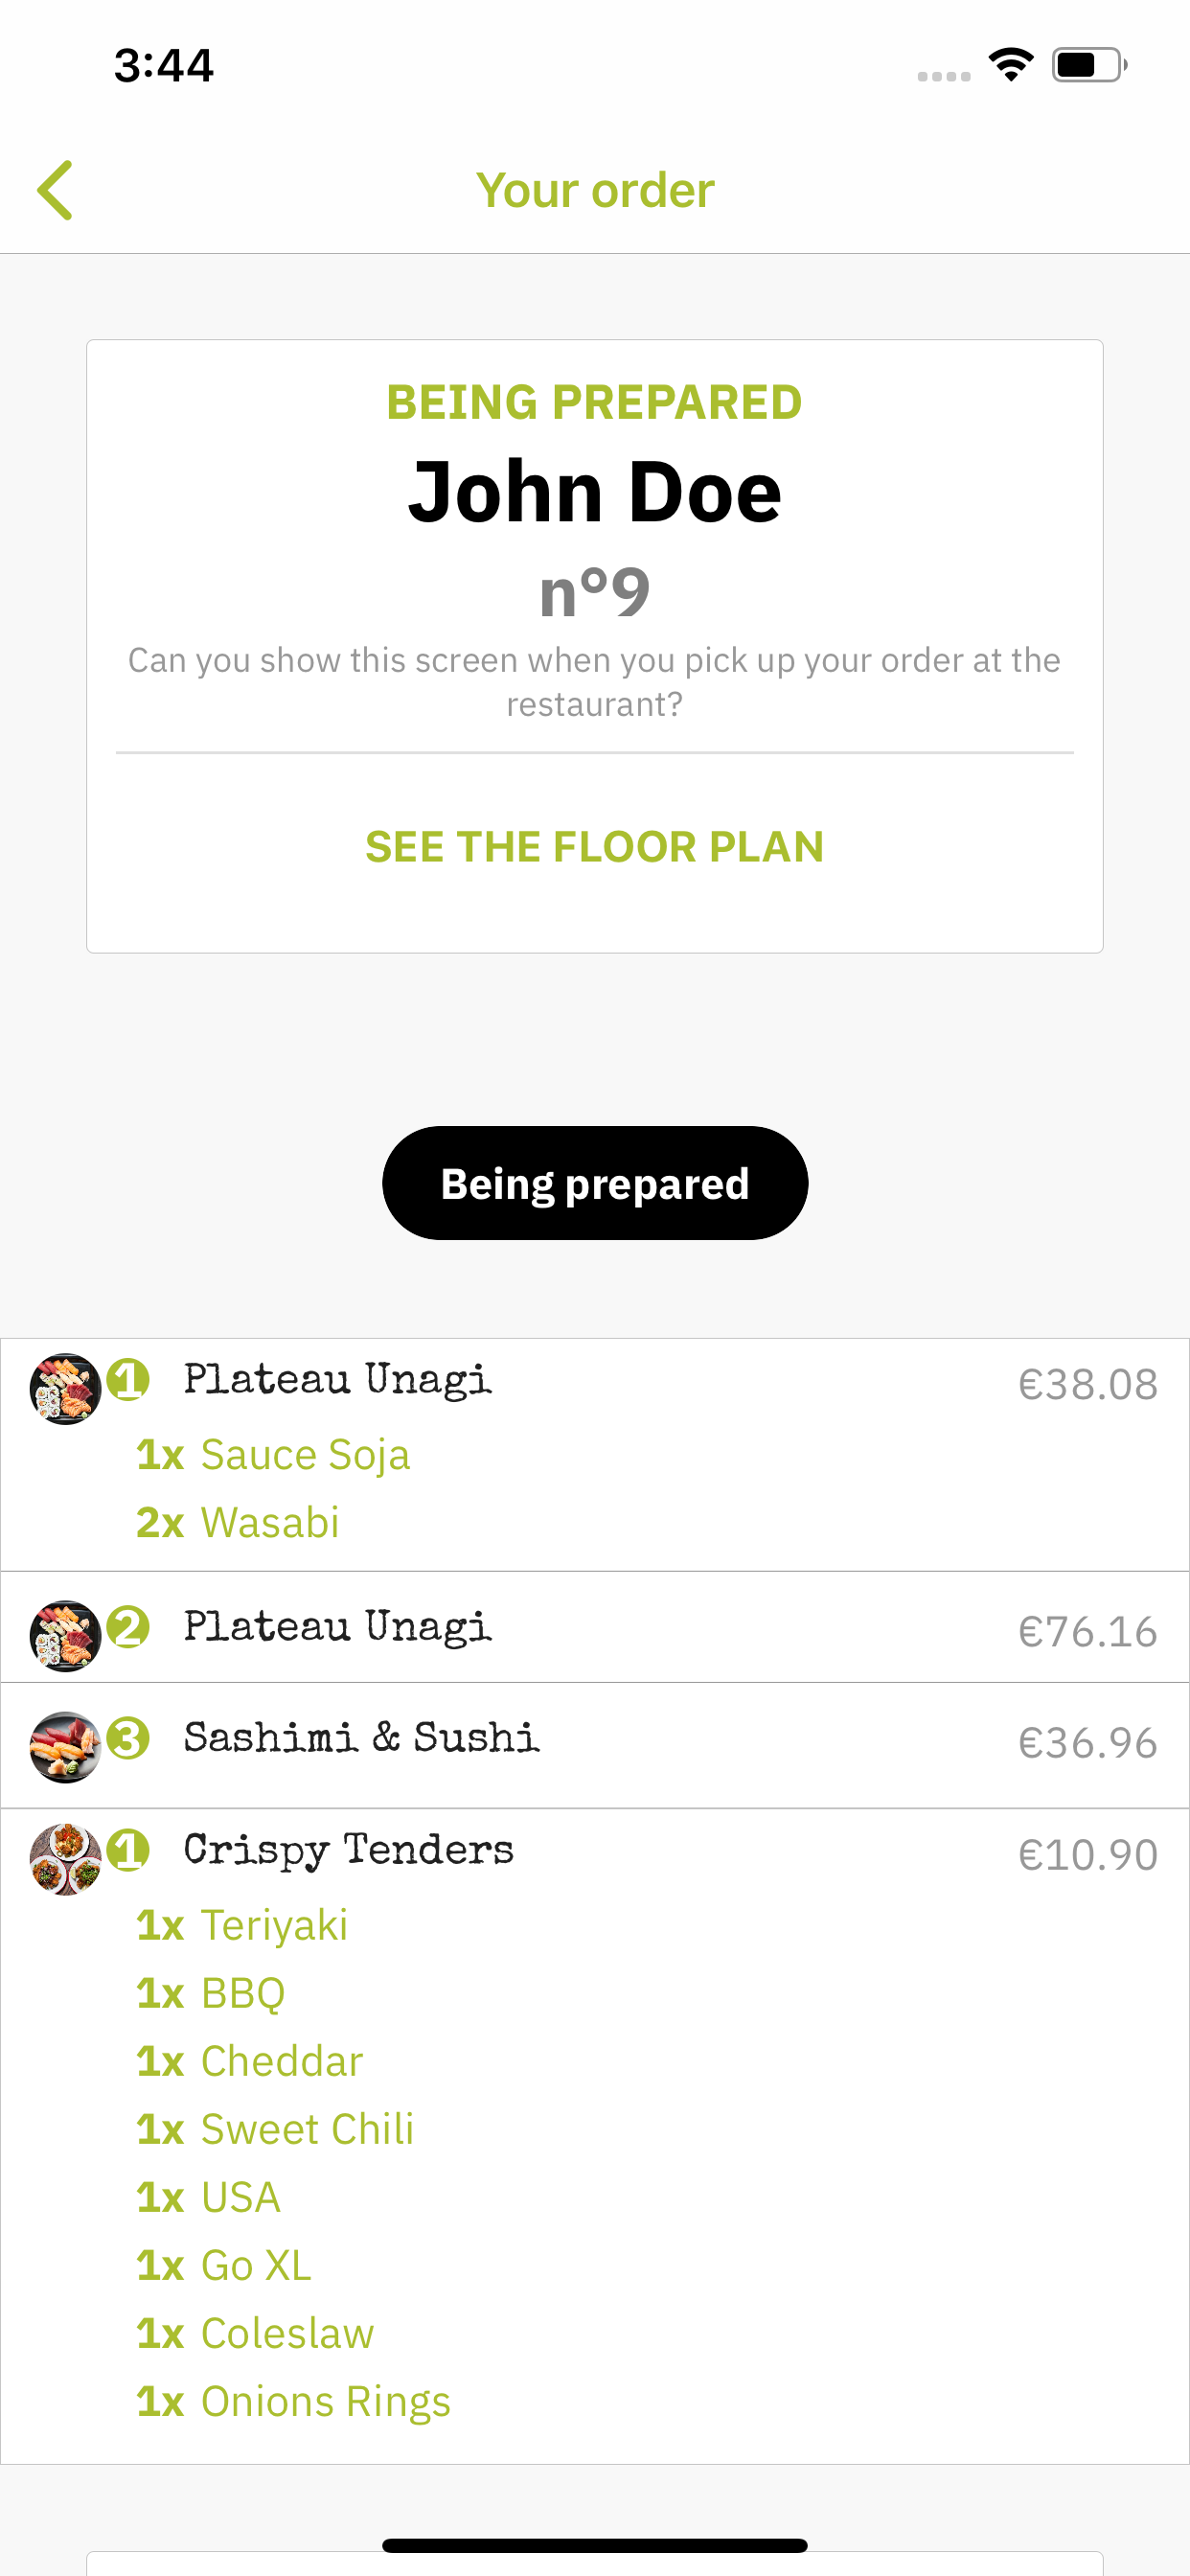Tap quantity badge 3 beside Sashimi & Sushi
The height and width of the screenshot is (2576, 1190).
[128, 1738]
